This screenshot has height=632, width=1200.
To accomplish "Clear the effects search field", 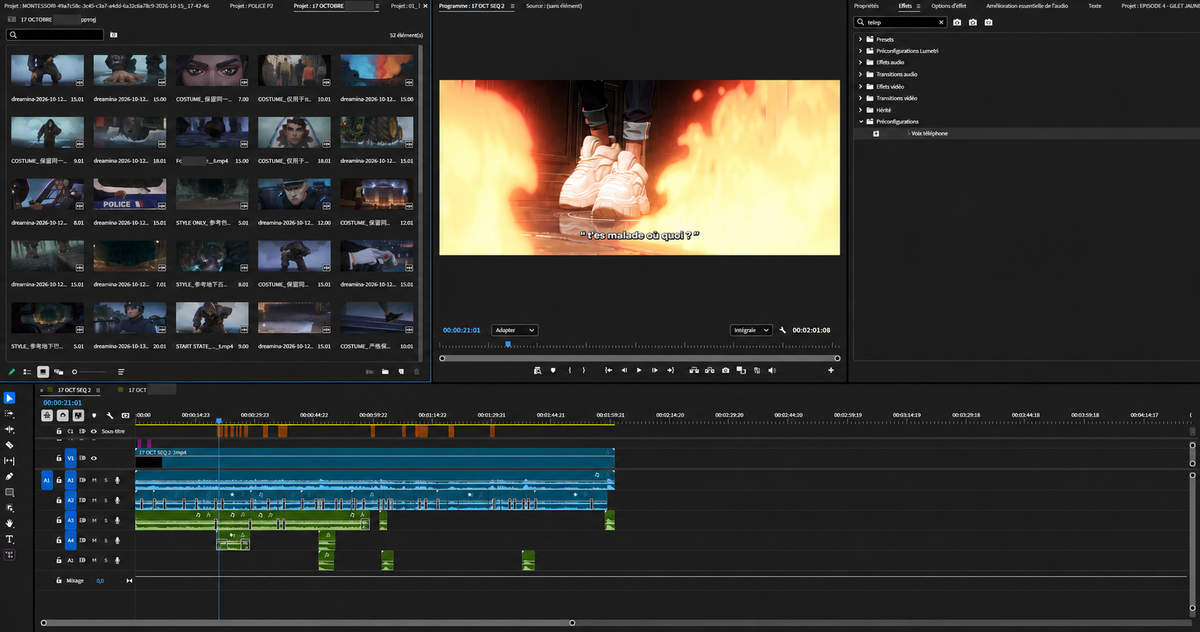I will pos(940,22).
